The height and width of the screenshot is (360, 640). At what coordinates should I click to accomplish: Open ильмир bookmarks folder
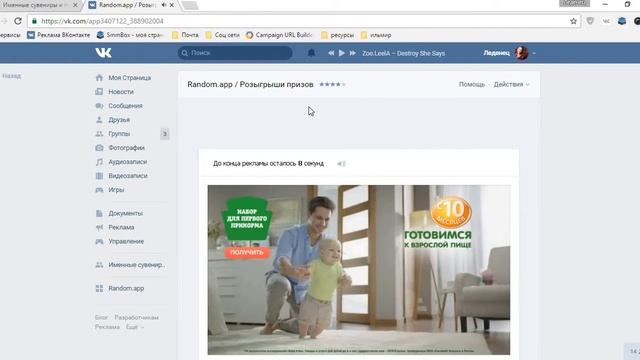pyautogui.click(x=376, y=35)
